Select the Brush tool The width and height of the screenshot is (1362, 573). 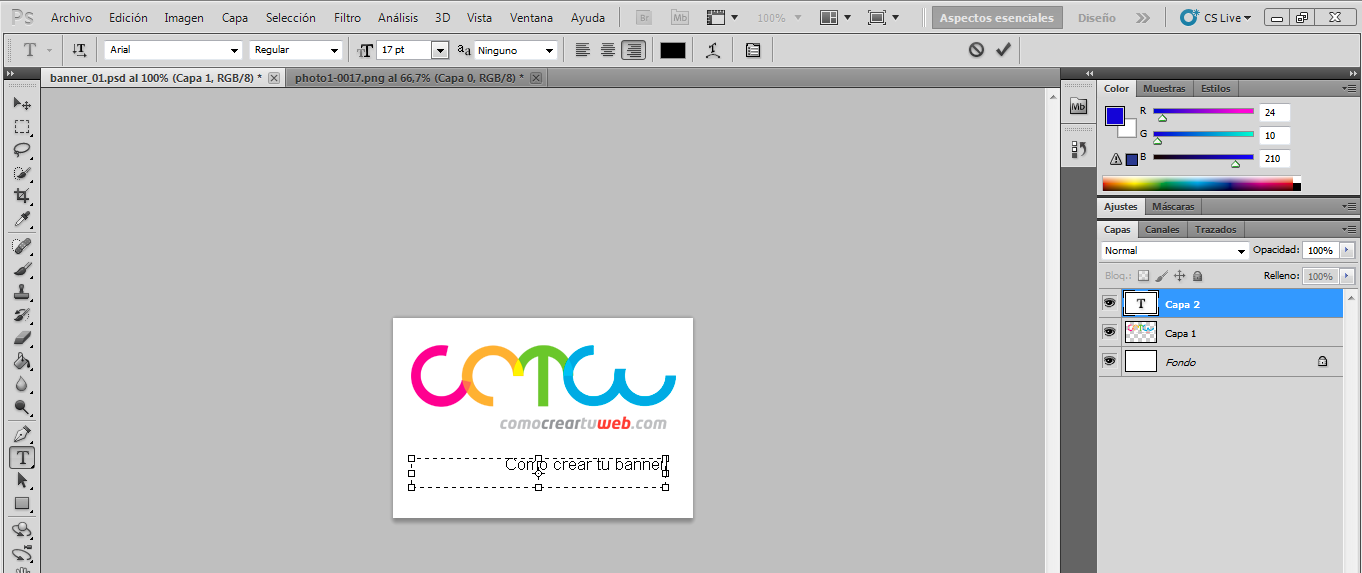22,269
